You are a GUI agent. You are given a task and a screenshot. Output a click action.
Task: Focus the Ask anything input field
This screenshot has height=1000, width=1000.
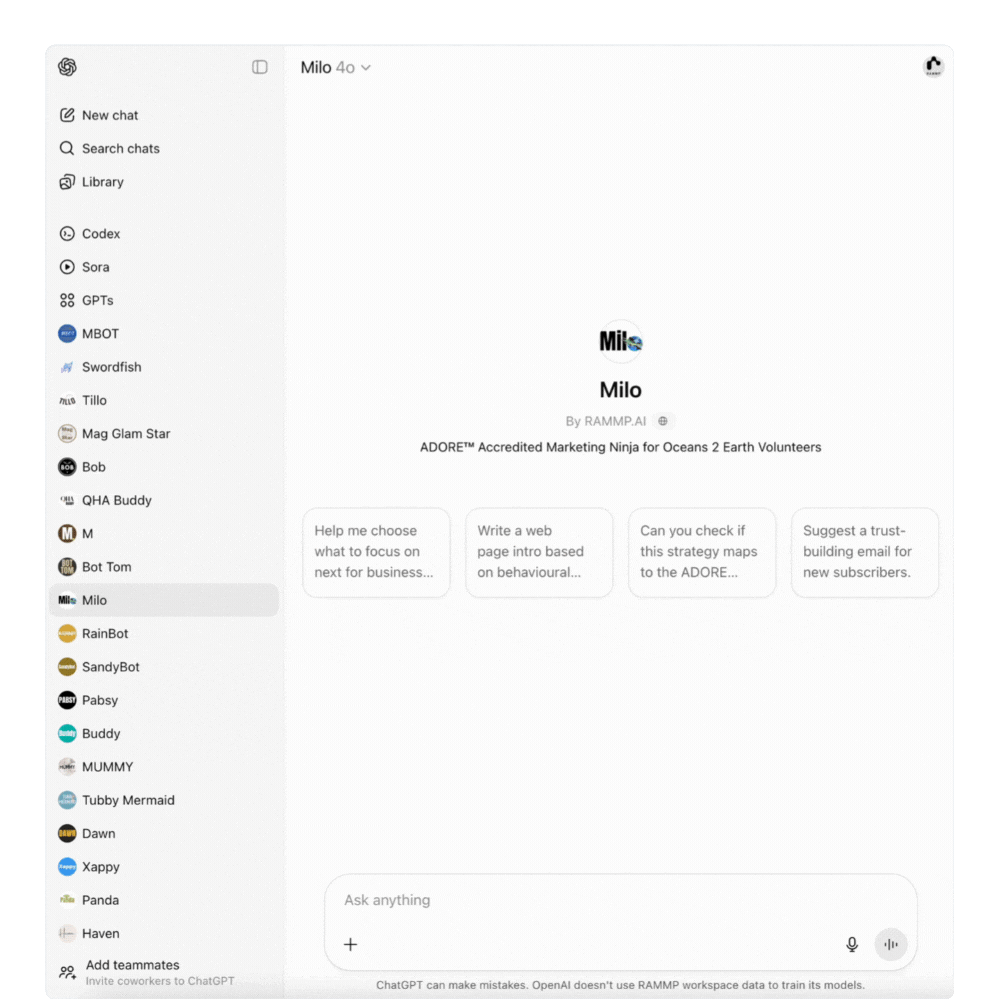coord(620,900)
